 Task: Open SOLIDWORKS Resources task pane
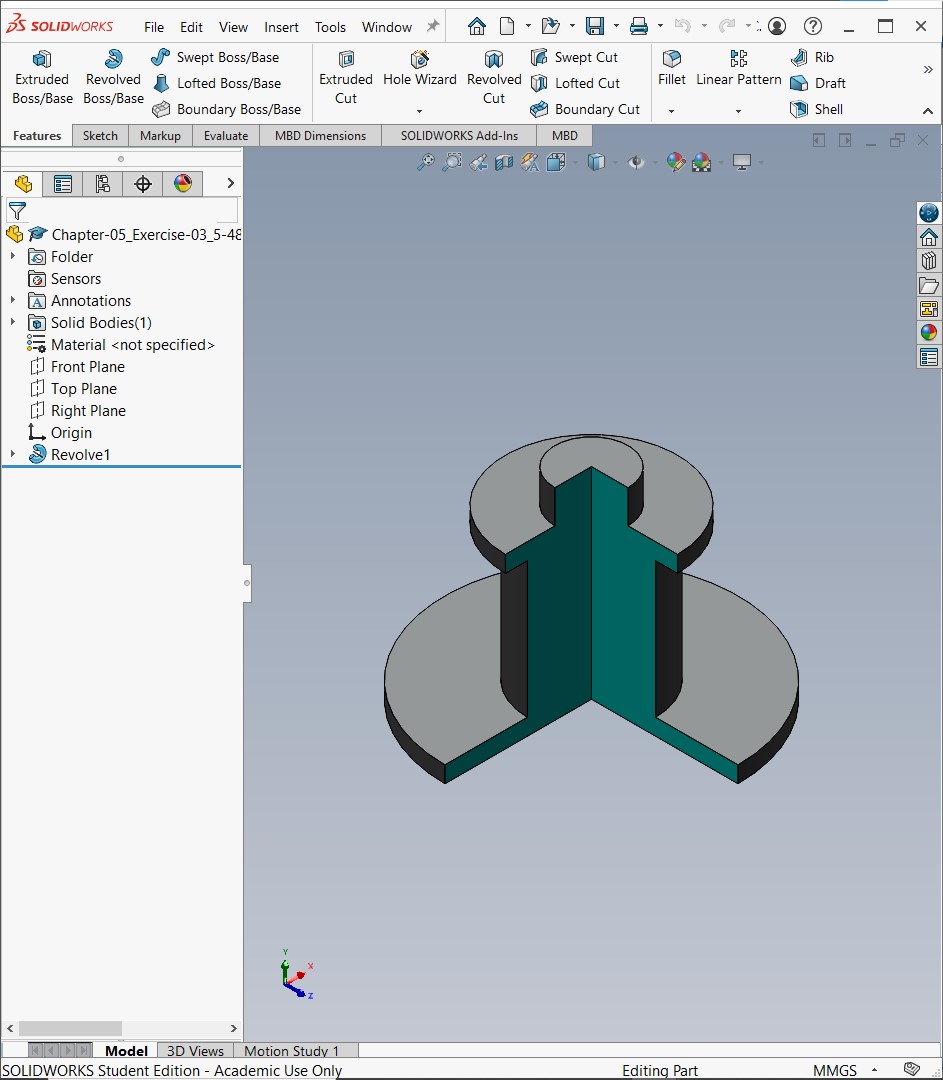point(929,237)
